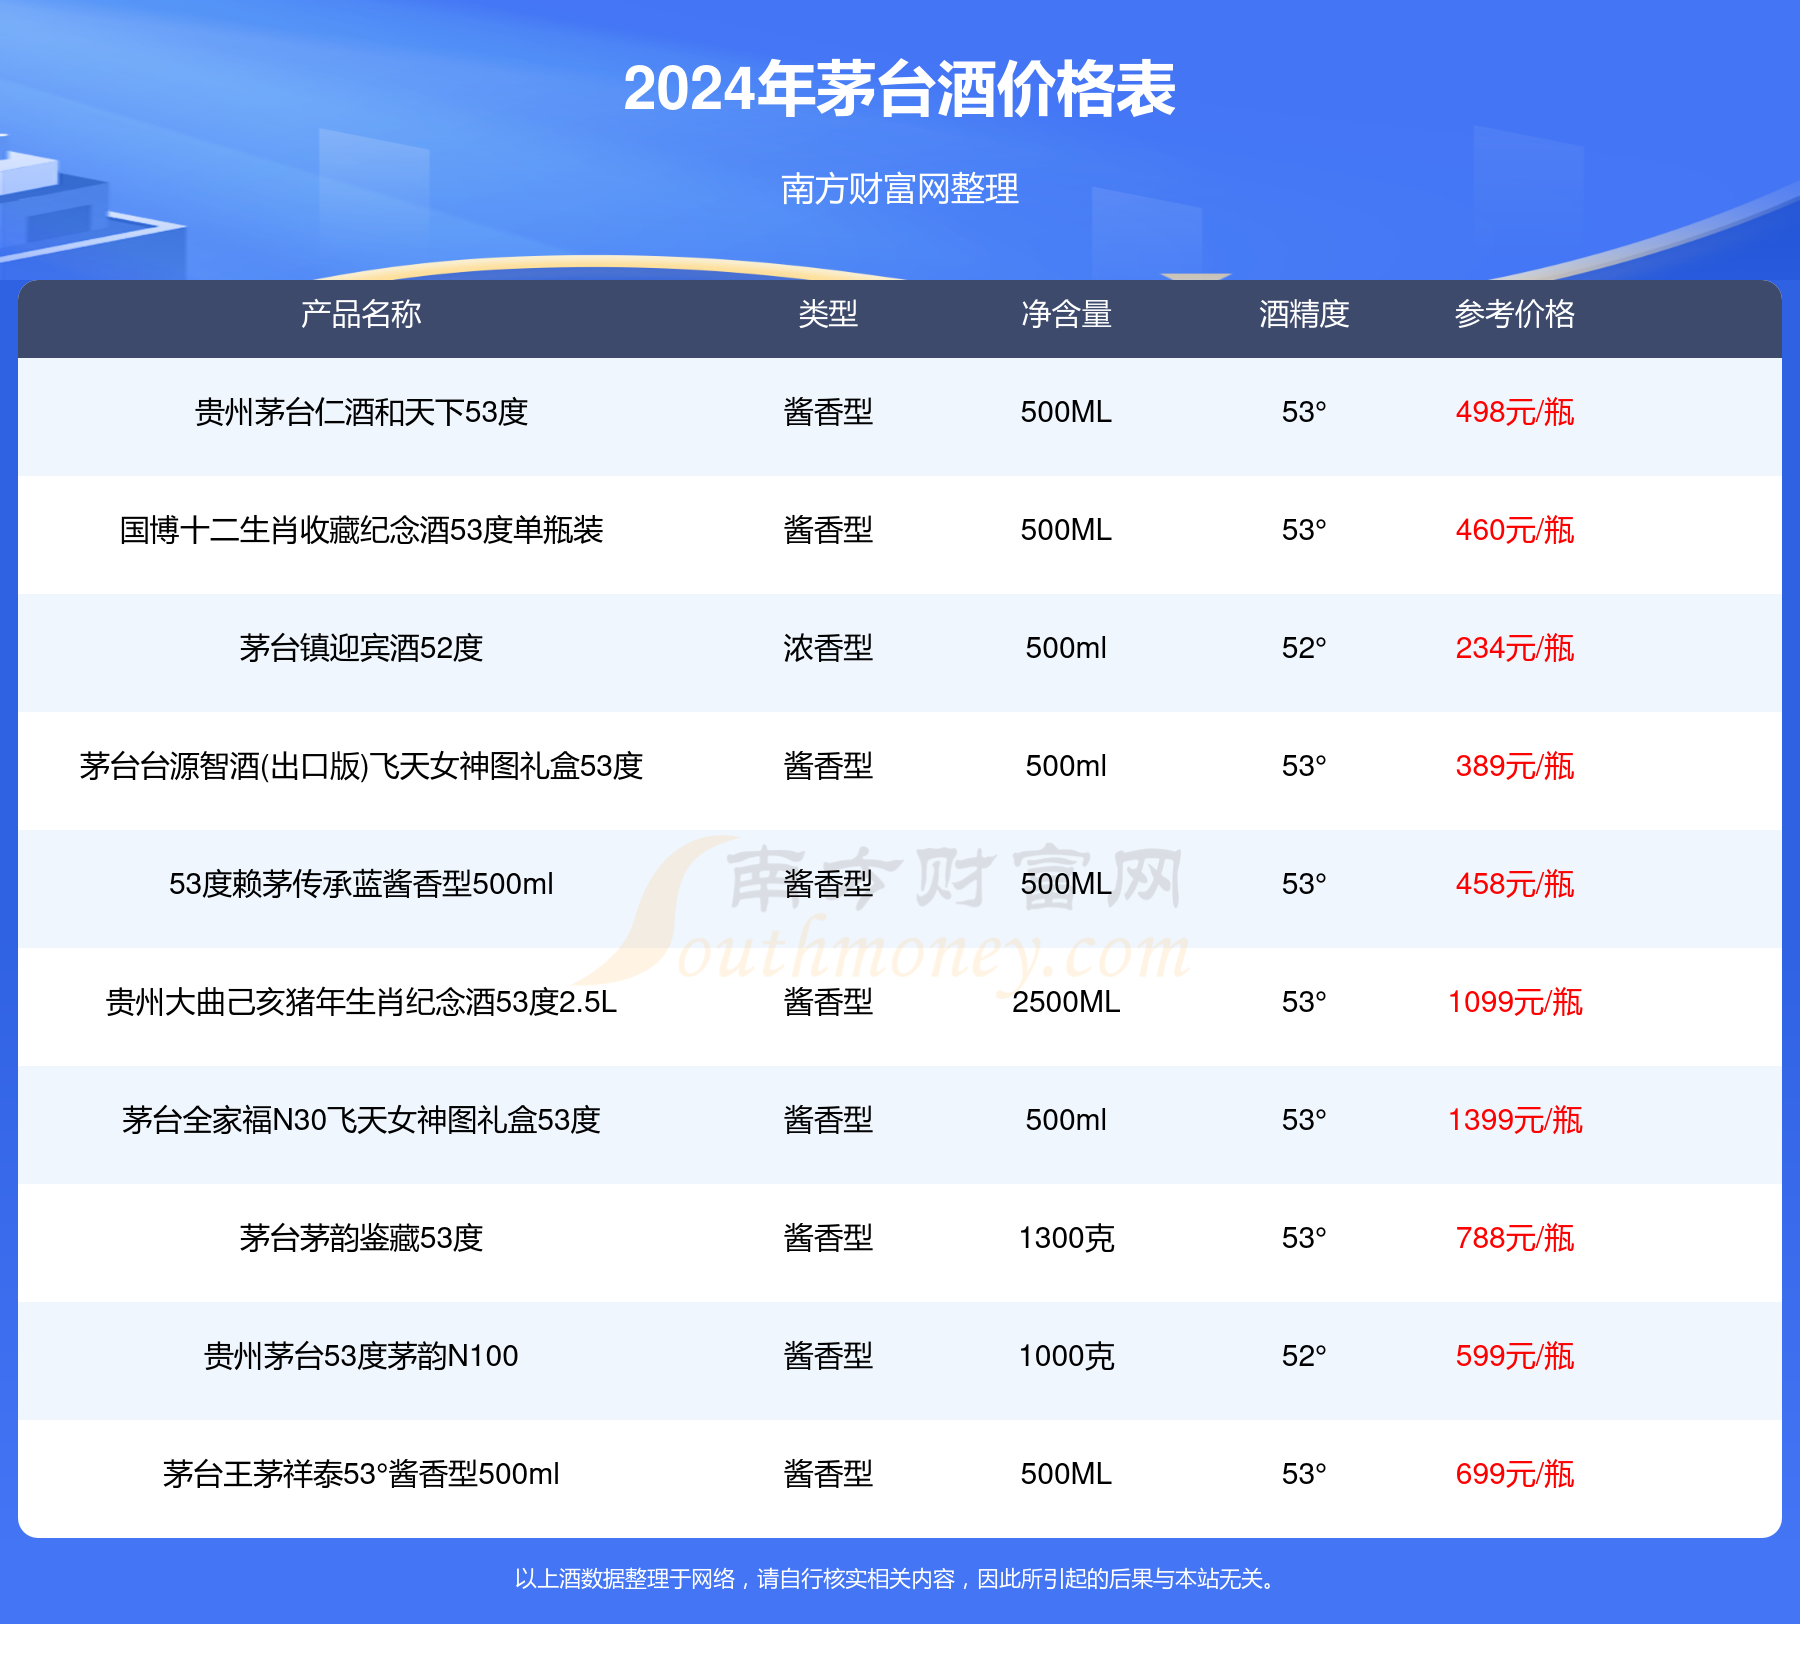
Task: Click the 参考价格 column header
Action: click(1514, 315)
